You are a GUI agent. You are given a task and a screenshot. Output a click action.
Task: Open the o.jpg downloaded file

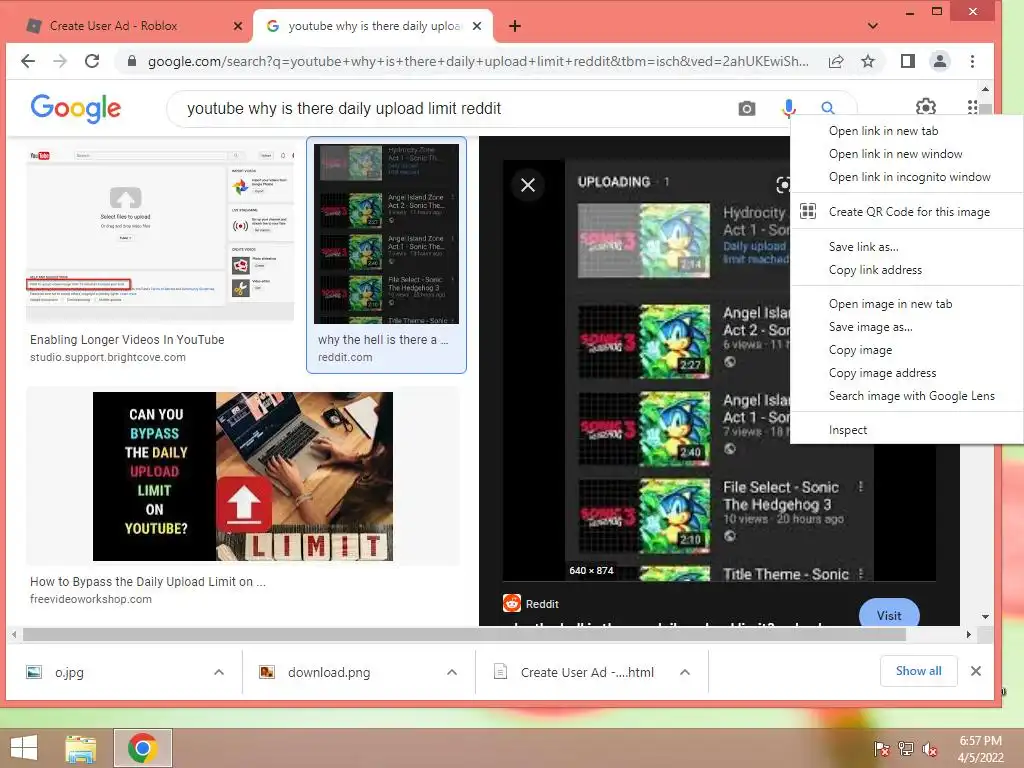[x=69, y=672]
